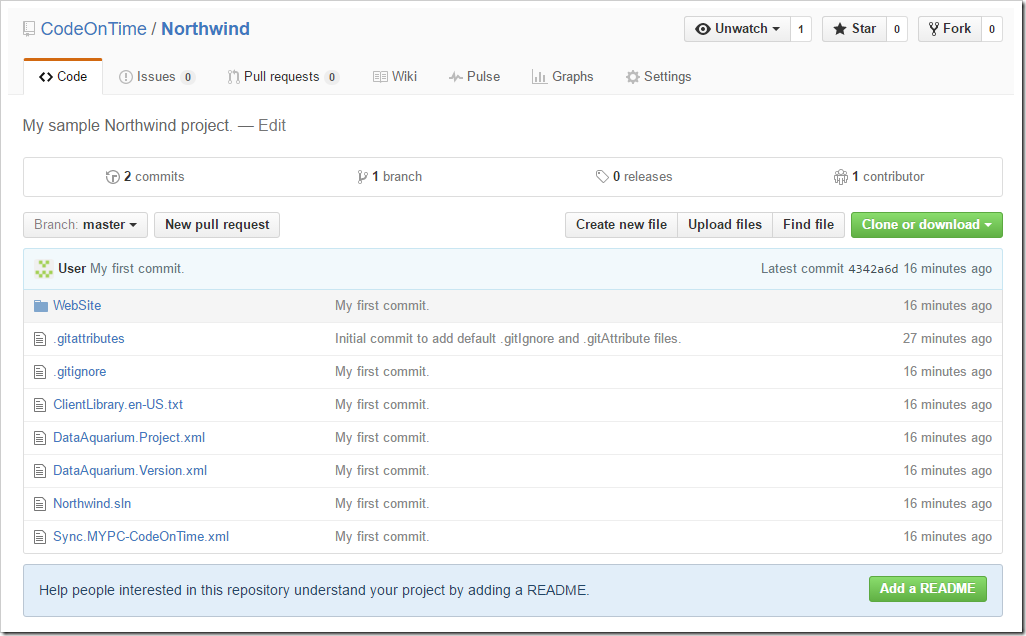Image resolution: width=1026 pixels, height=636 pixels.
Task: Edit the repository description
Action: tap(272, 126)
